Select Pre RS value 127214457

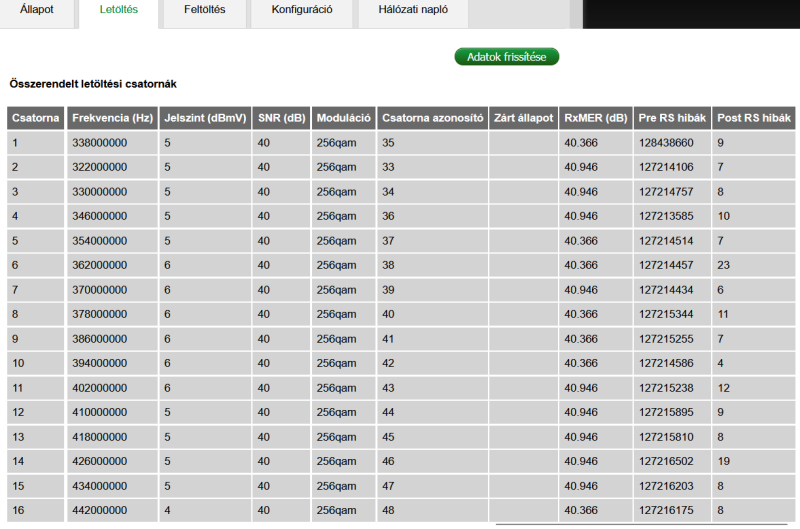(672, 265)
